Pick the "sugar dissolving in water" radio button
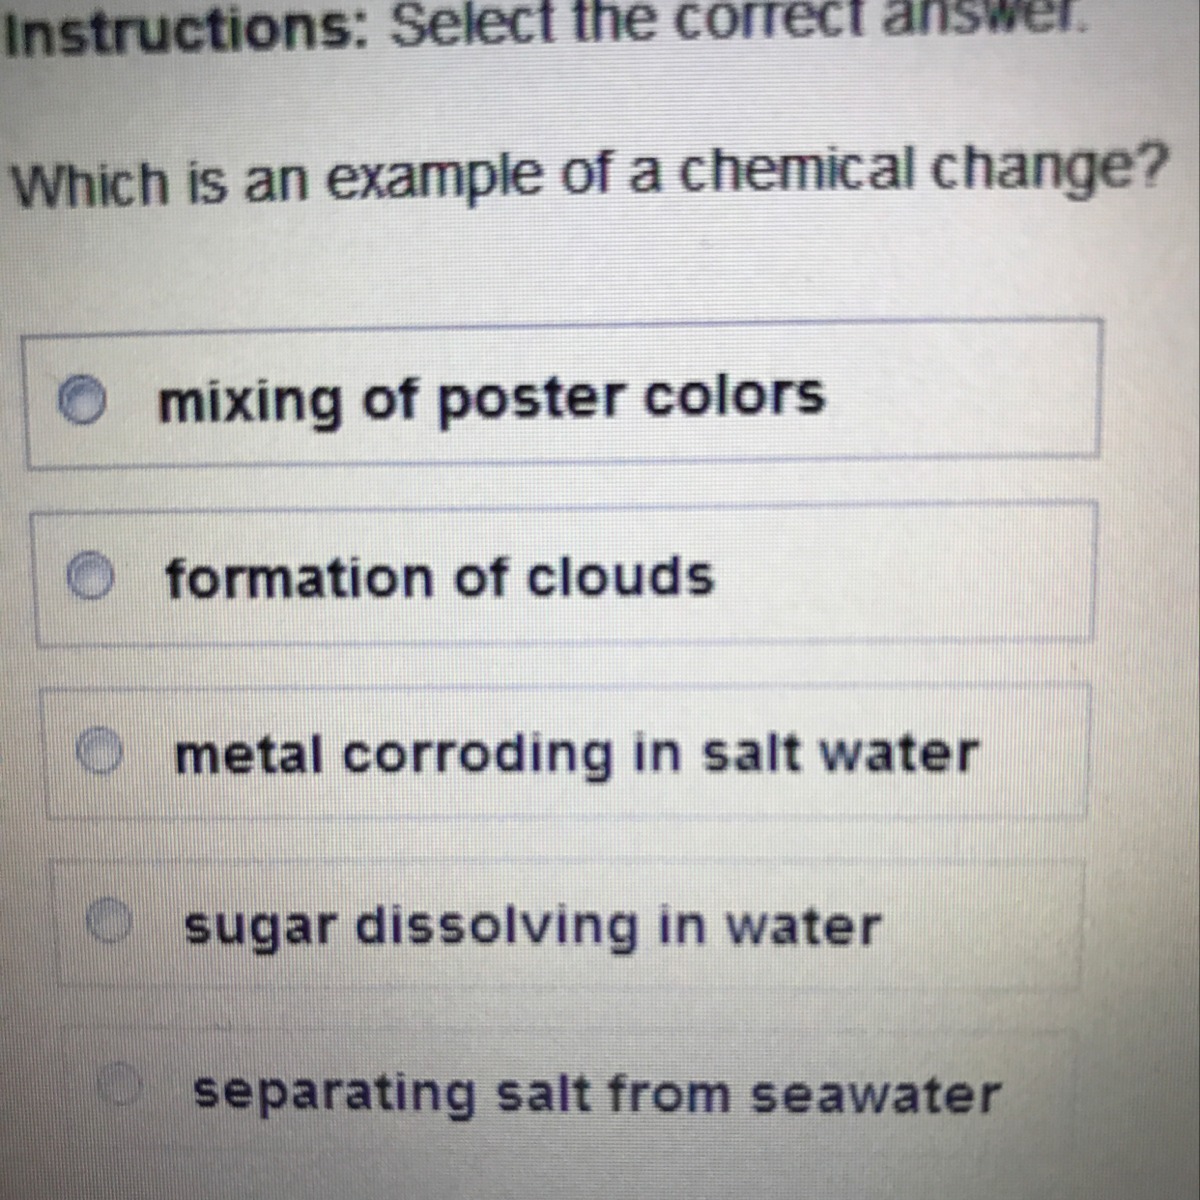Screen dimensions: 1200x1200 coord(110,922)
